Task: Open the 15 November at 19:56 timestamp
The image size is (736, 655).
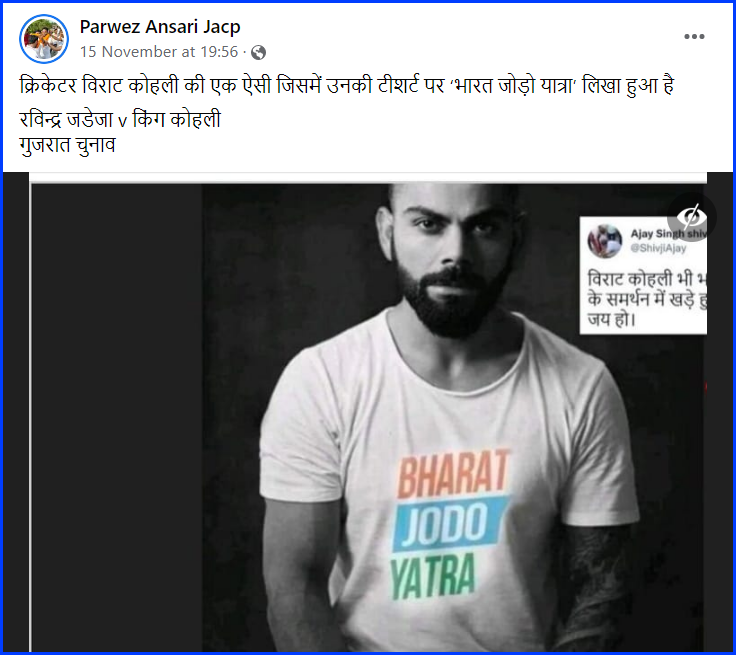Action: click(x=159, y=52)
